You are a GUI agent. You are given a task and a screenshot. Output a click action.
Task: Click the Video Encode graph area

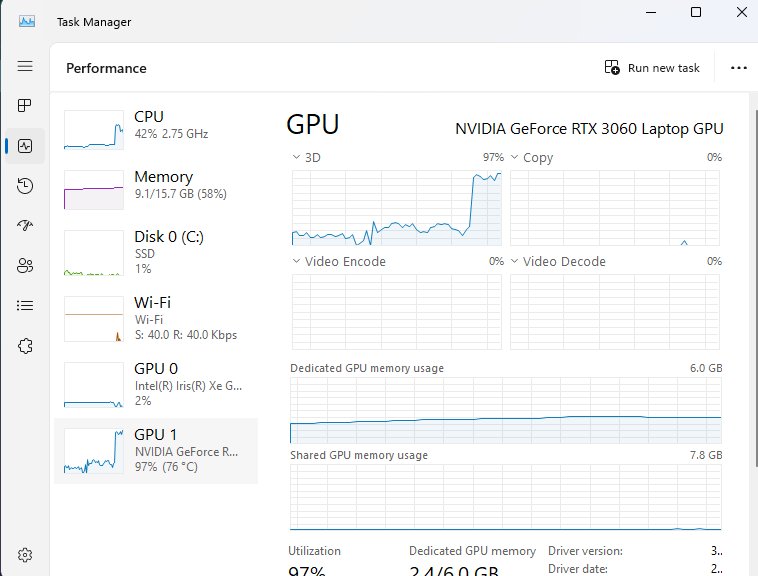coord(397,312)
